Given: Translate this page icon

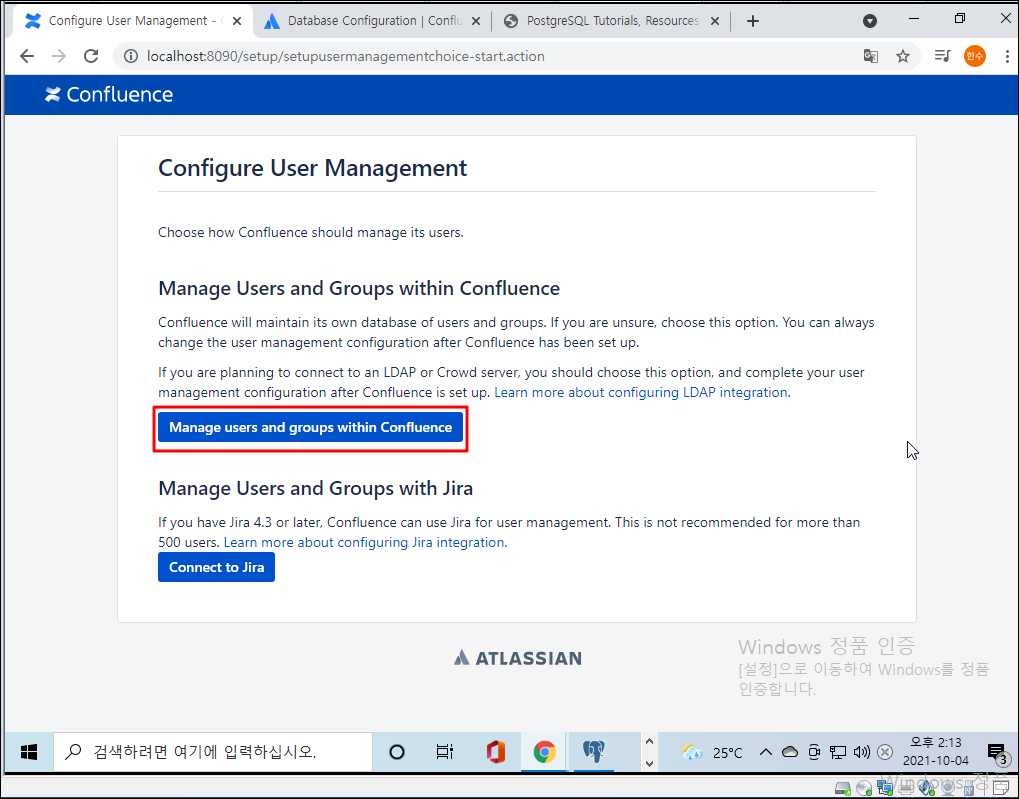Looking at the screenshot, I should point(871,57).
